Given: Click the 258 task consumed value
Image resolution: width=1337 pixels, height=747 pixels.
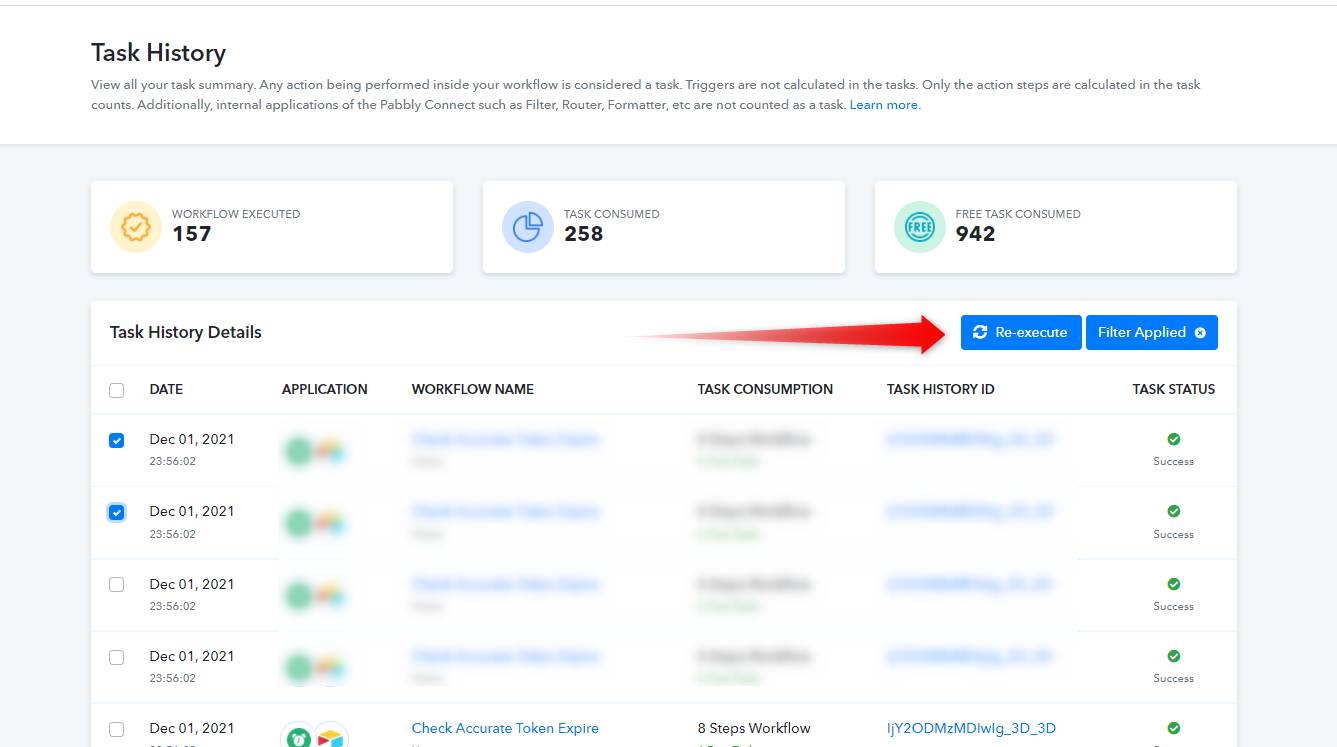Looking at the screenshot, I should (584, 234).
